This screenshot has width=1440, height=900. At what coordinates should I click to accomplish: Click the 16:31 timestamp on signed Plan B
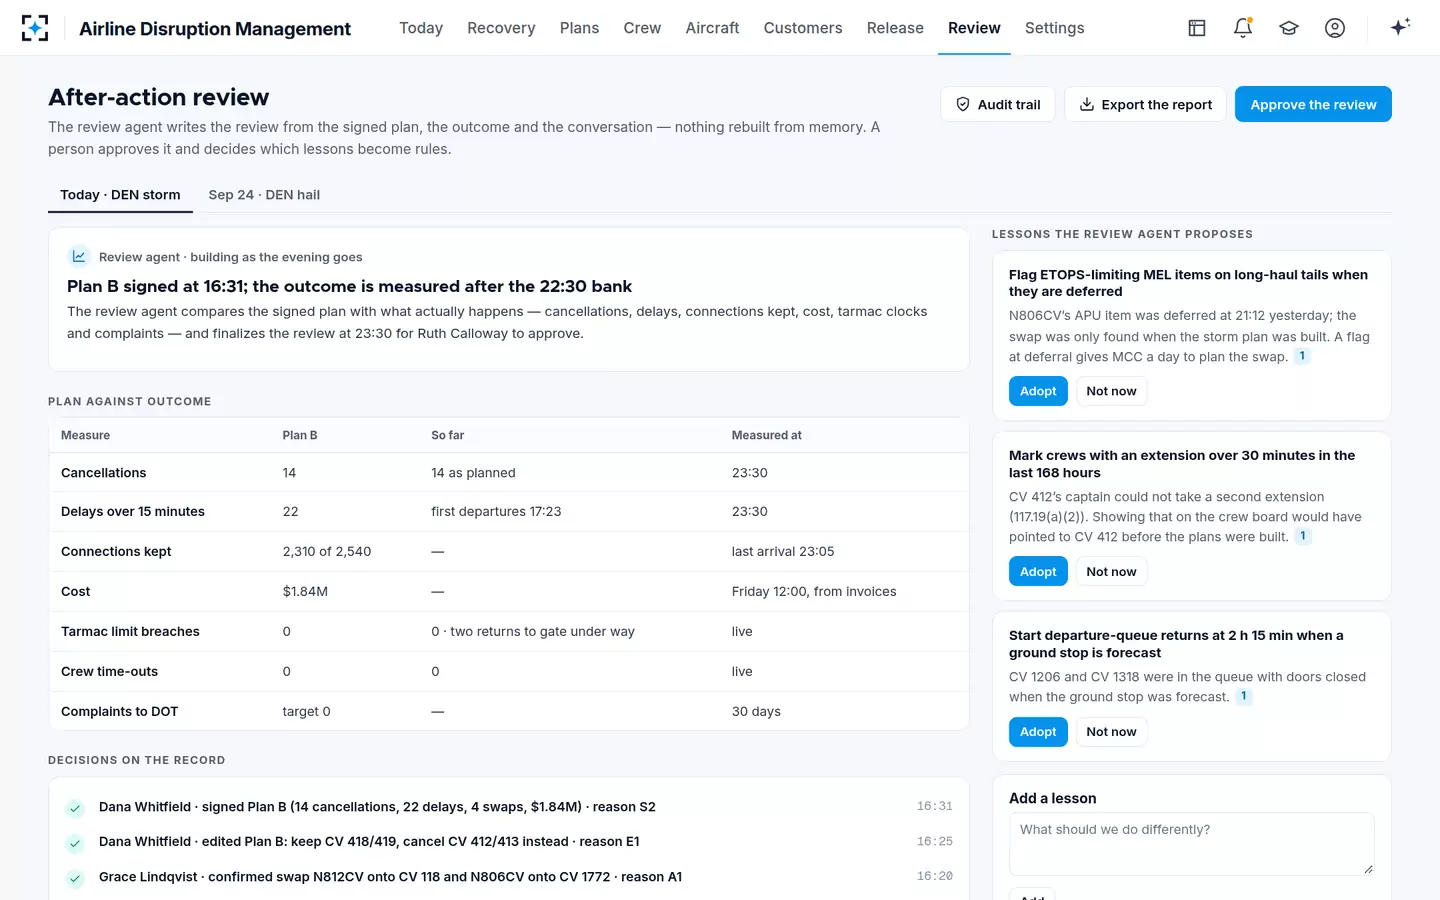(935, 806)
